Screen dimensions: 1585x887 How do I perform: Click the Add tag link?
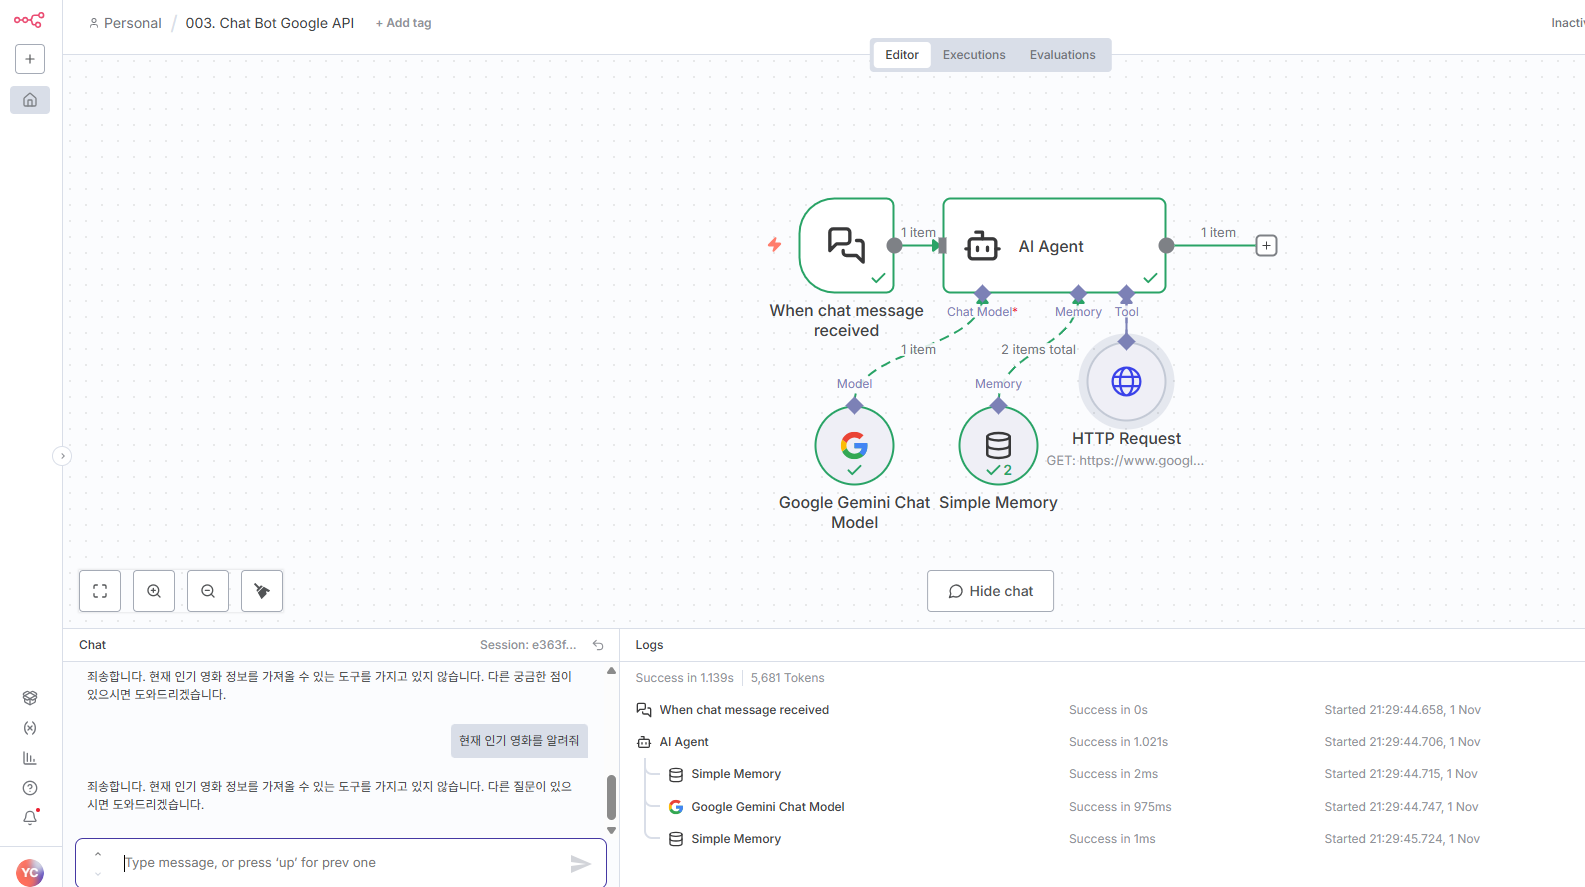pos(404,23)
